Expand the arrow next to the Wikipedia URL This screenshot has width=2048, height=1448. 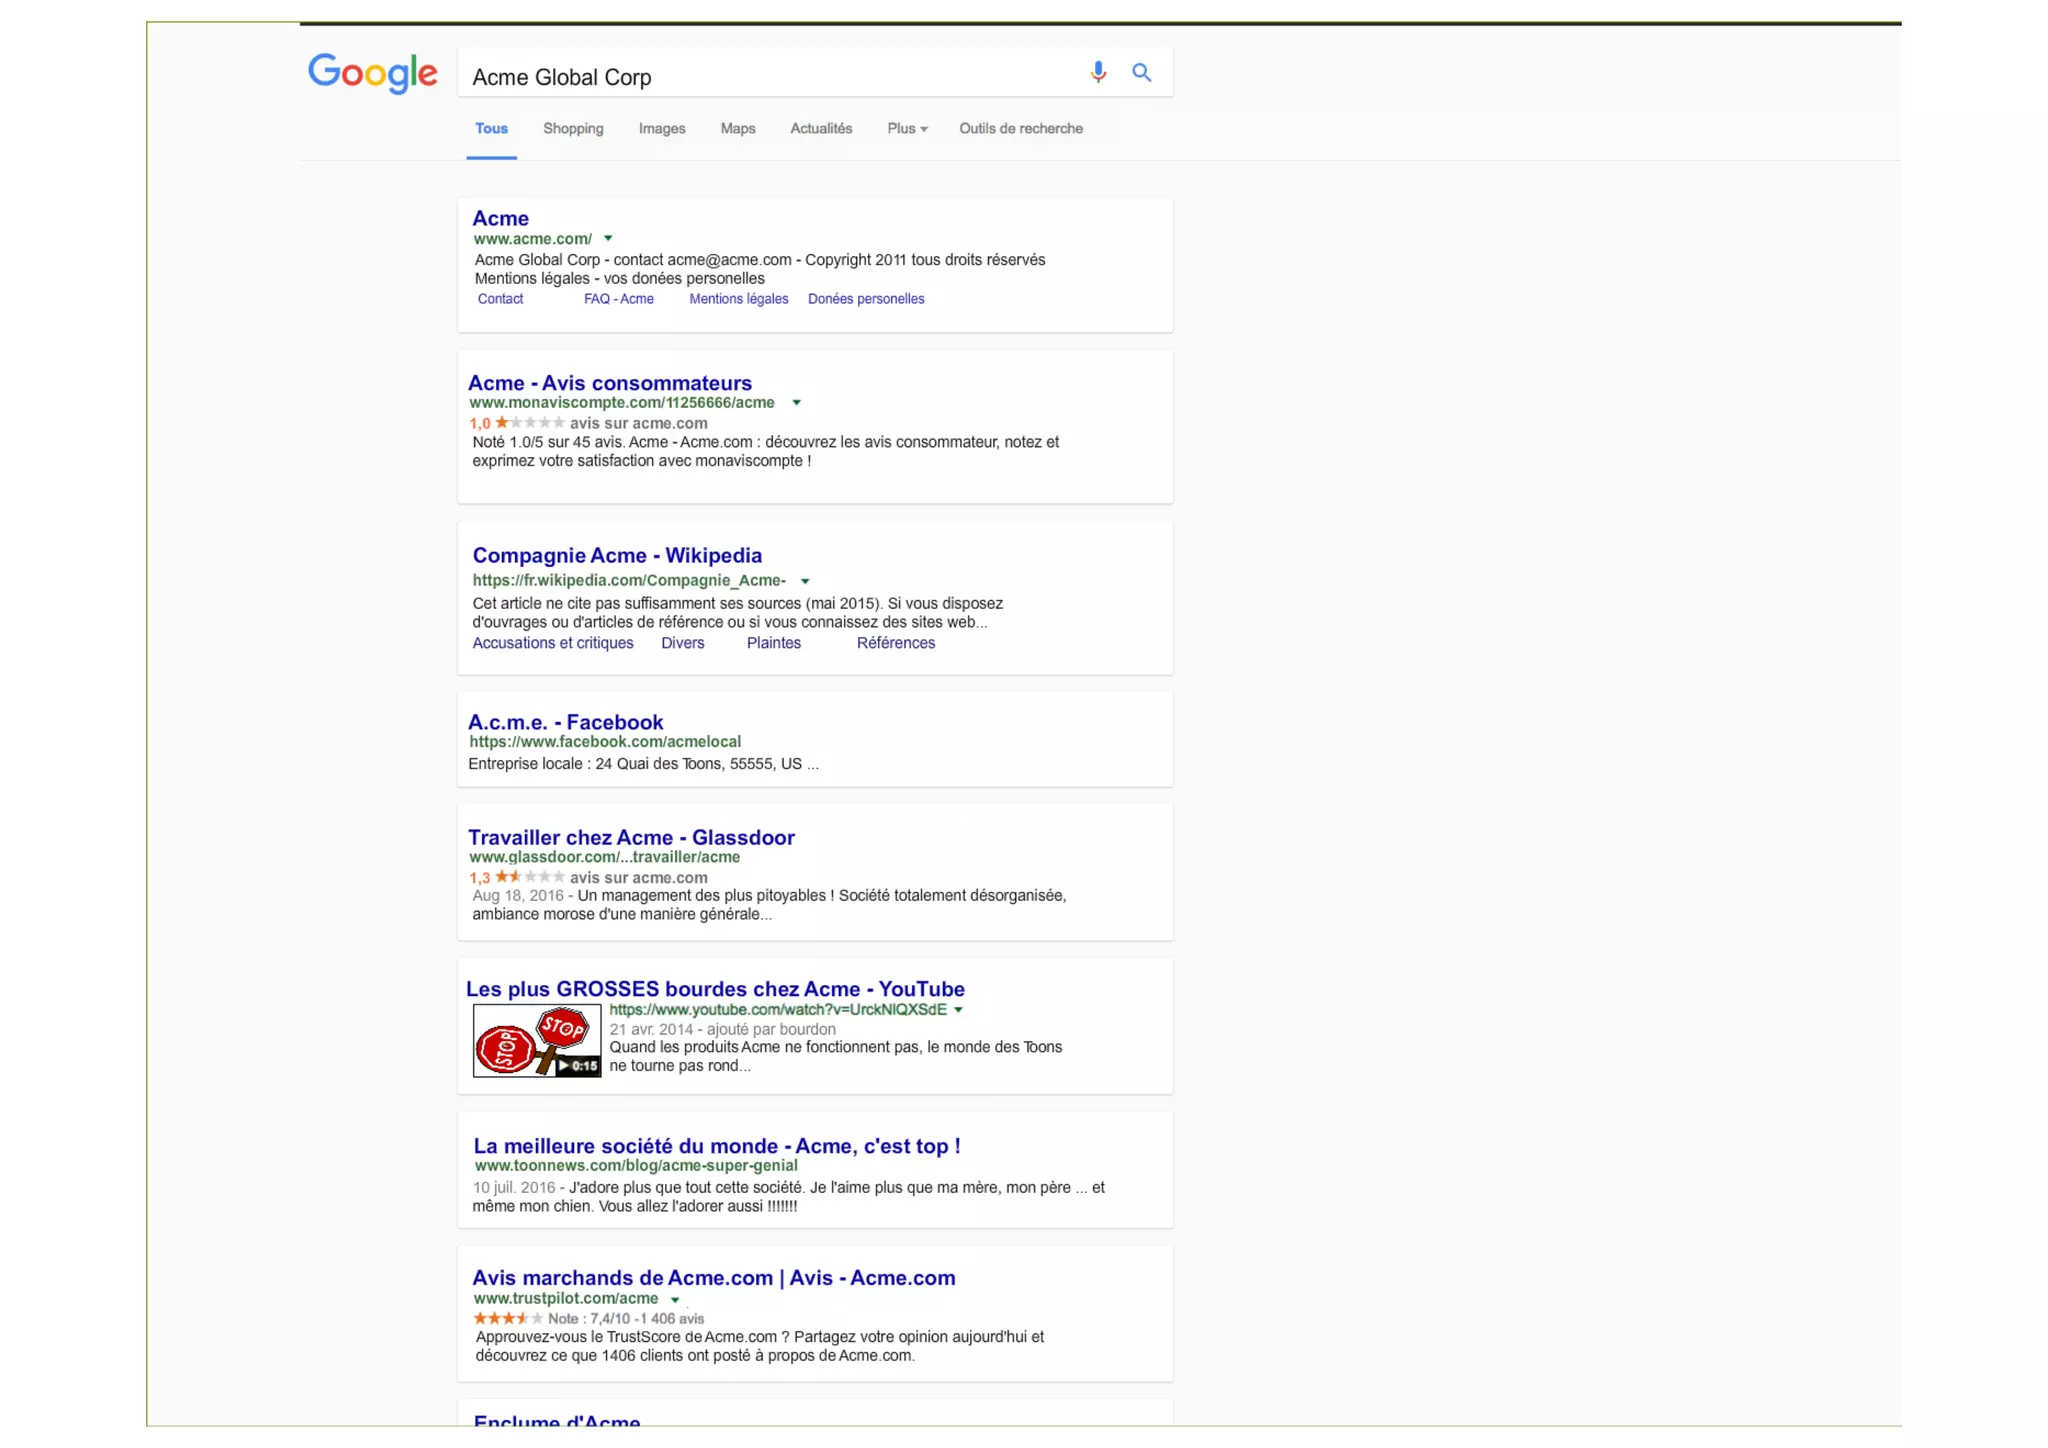(x=805, y=581)
